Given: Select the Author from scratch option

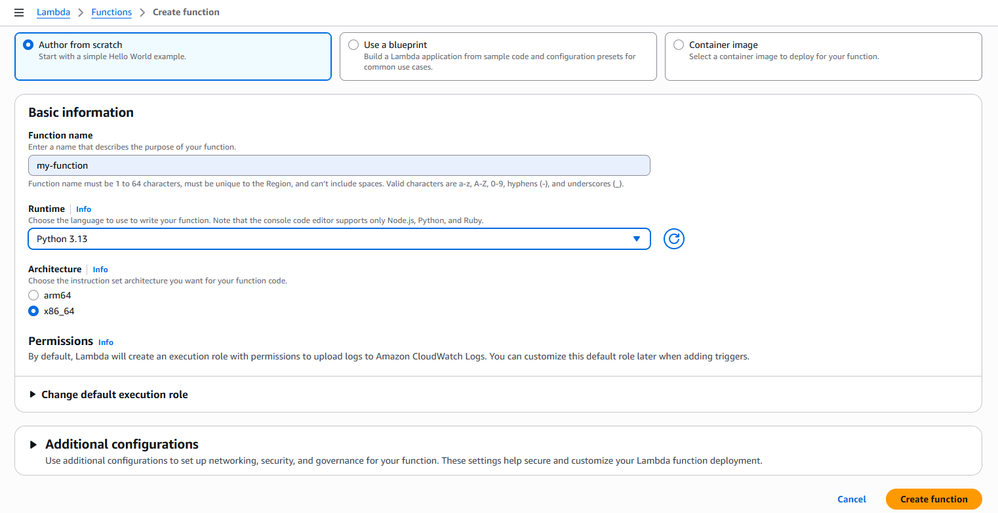Looking at the screenshot, I should coord(28,45).
